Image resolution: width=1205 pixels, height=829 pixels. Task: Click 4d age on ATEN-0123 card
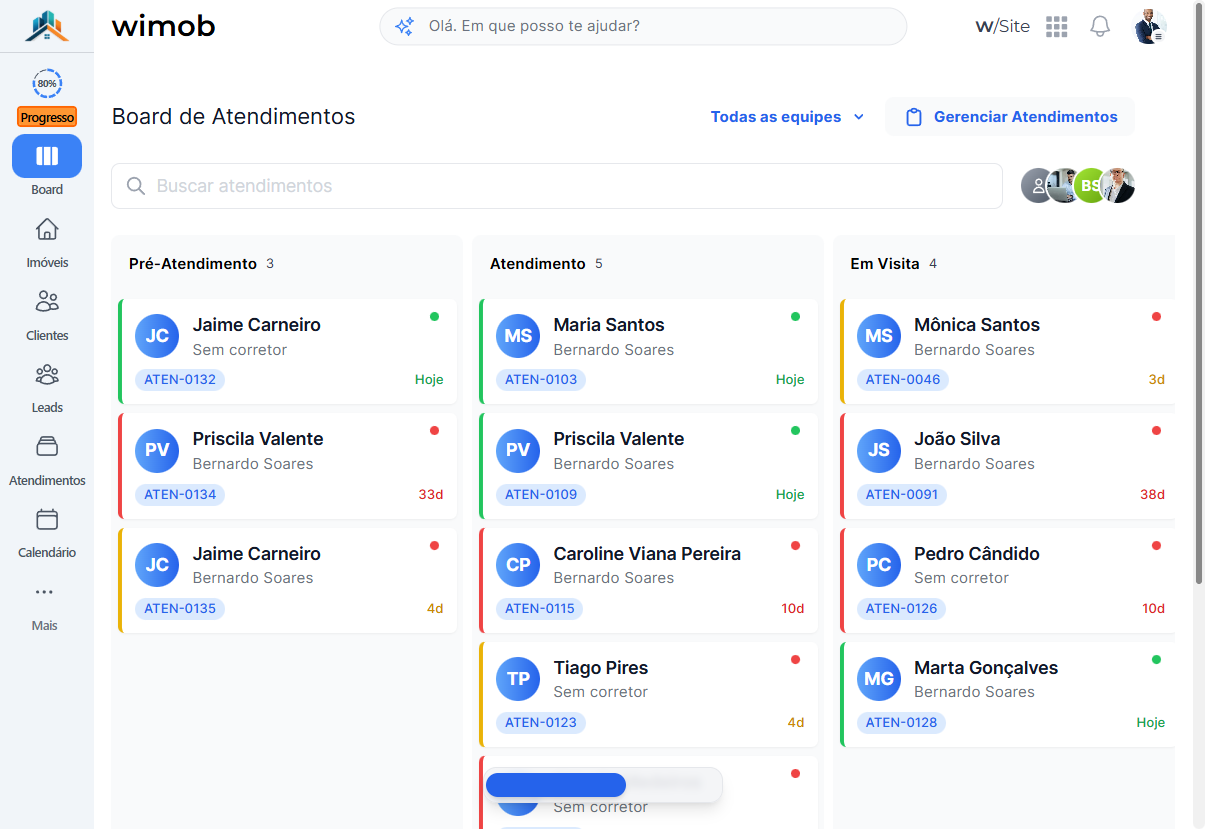[796, 723]
